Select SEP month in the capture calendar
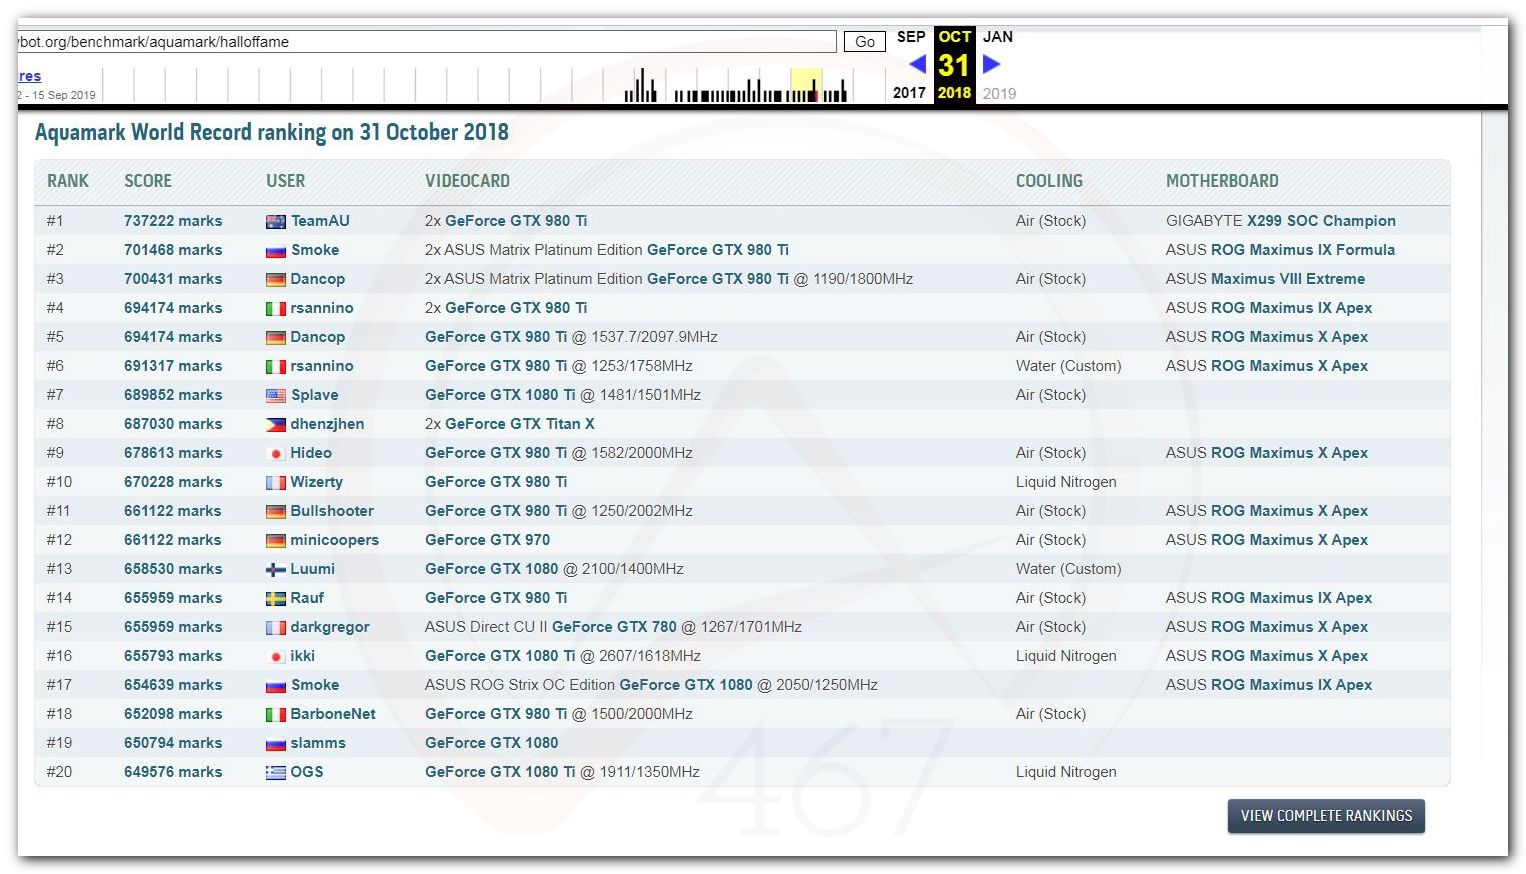The width and height of the screenshot is (1526, 874). click(x=910, y=37)
